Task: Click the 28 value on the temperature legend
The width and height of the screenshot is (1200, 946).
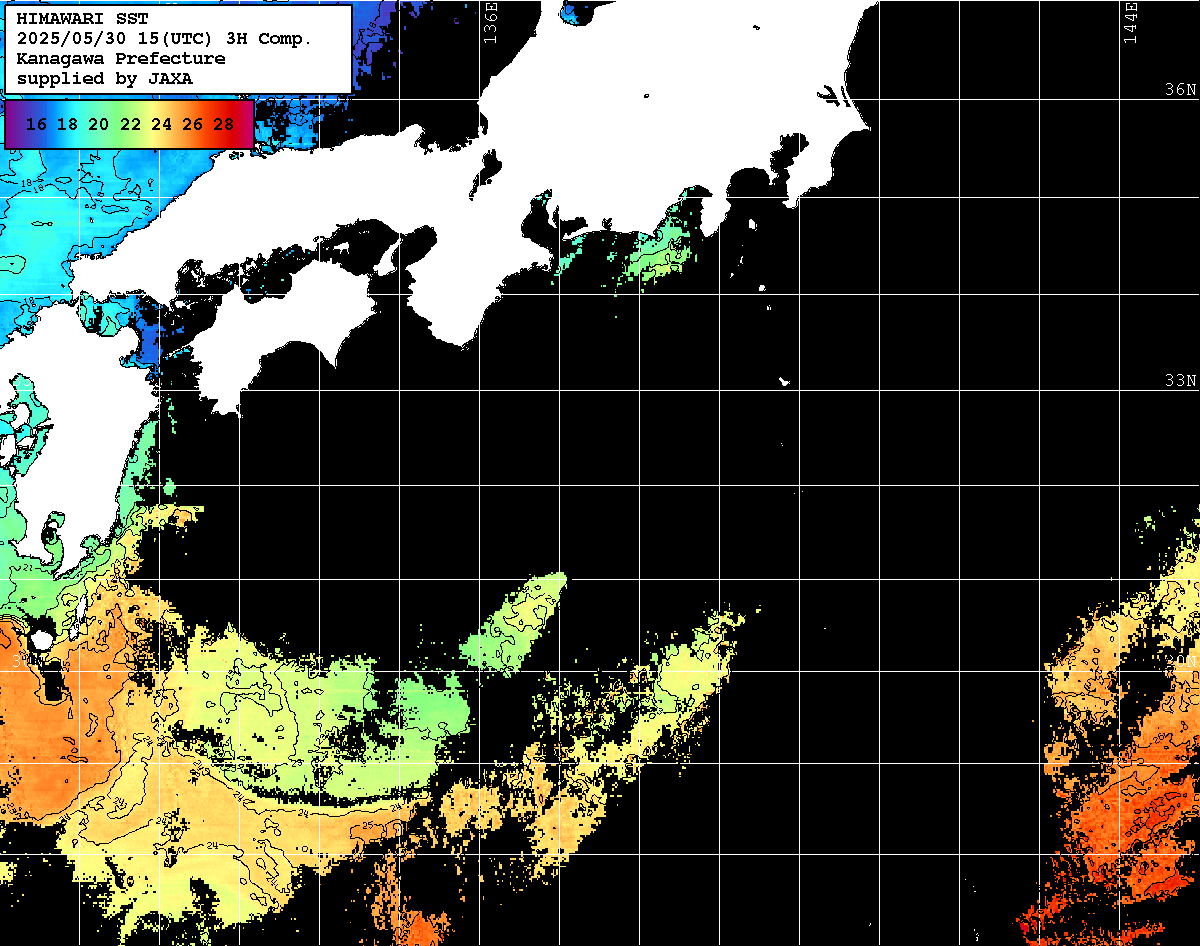Action: click(224, 125)
